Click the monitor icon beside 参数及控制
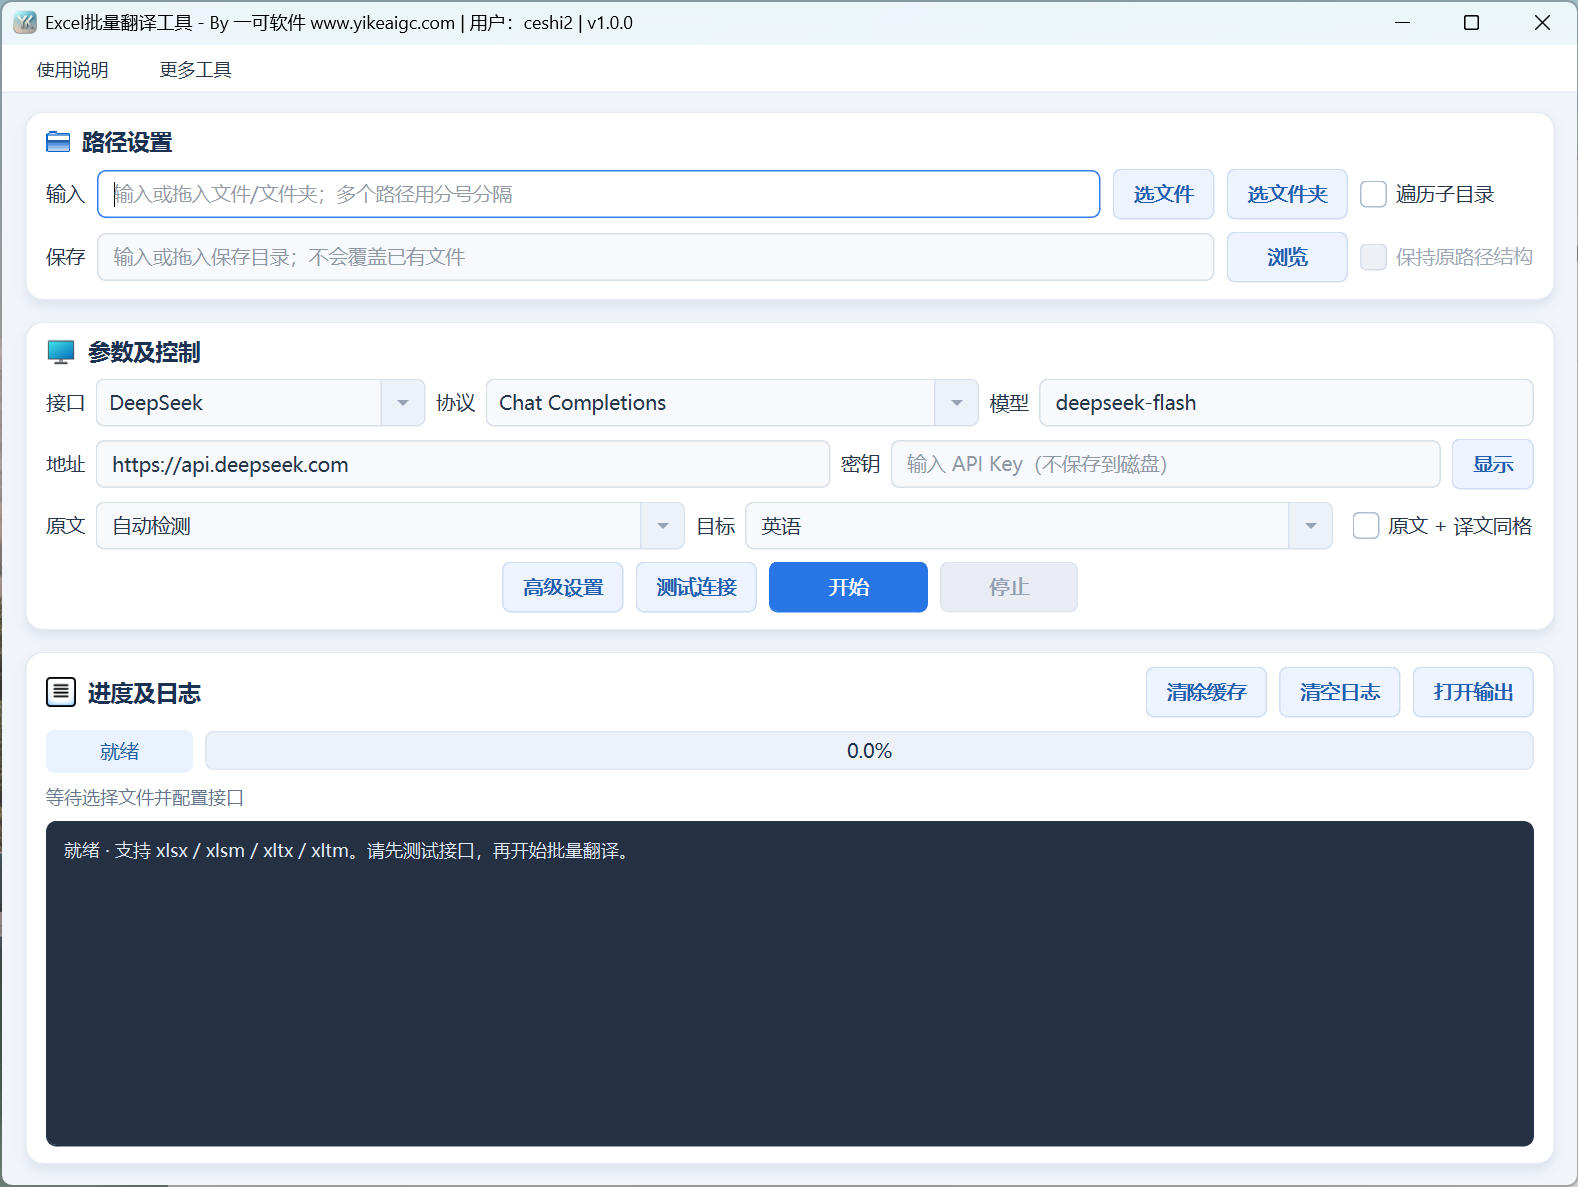 pyautogui.click(x=61, y=352)
